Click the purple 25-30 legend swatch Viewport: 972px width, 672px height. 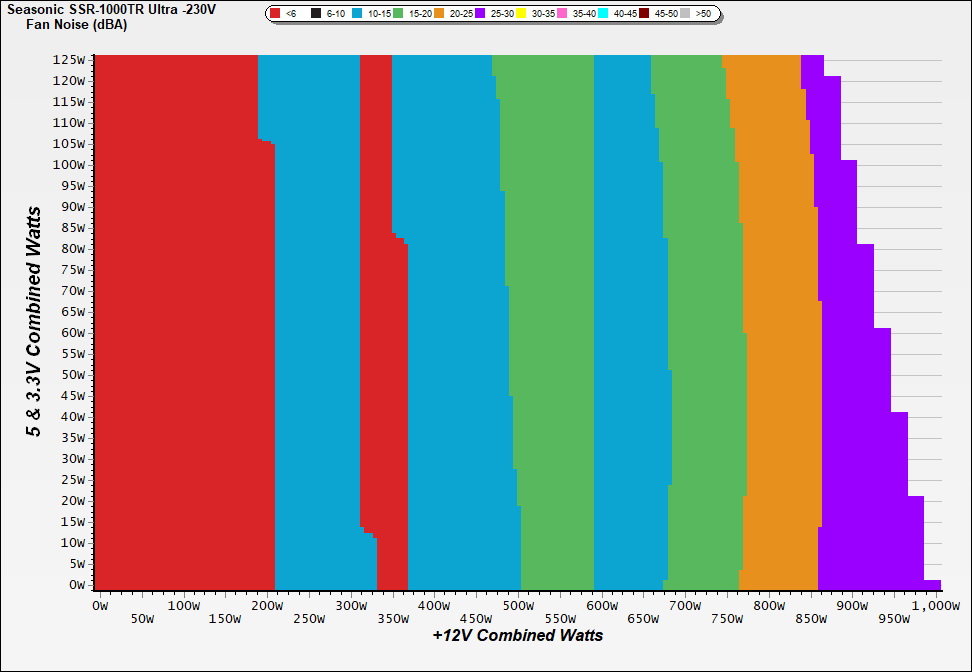coord(480,14)
